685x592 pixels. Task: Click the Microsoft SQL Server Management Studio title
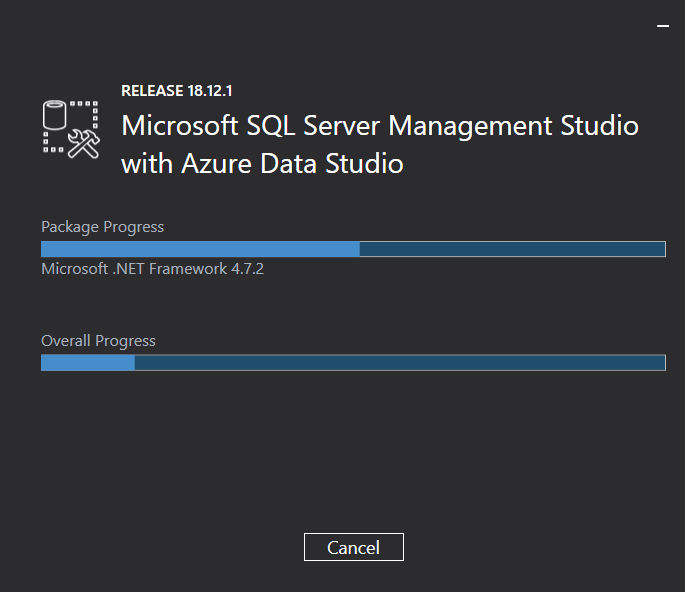(x=380, y=126)
